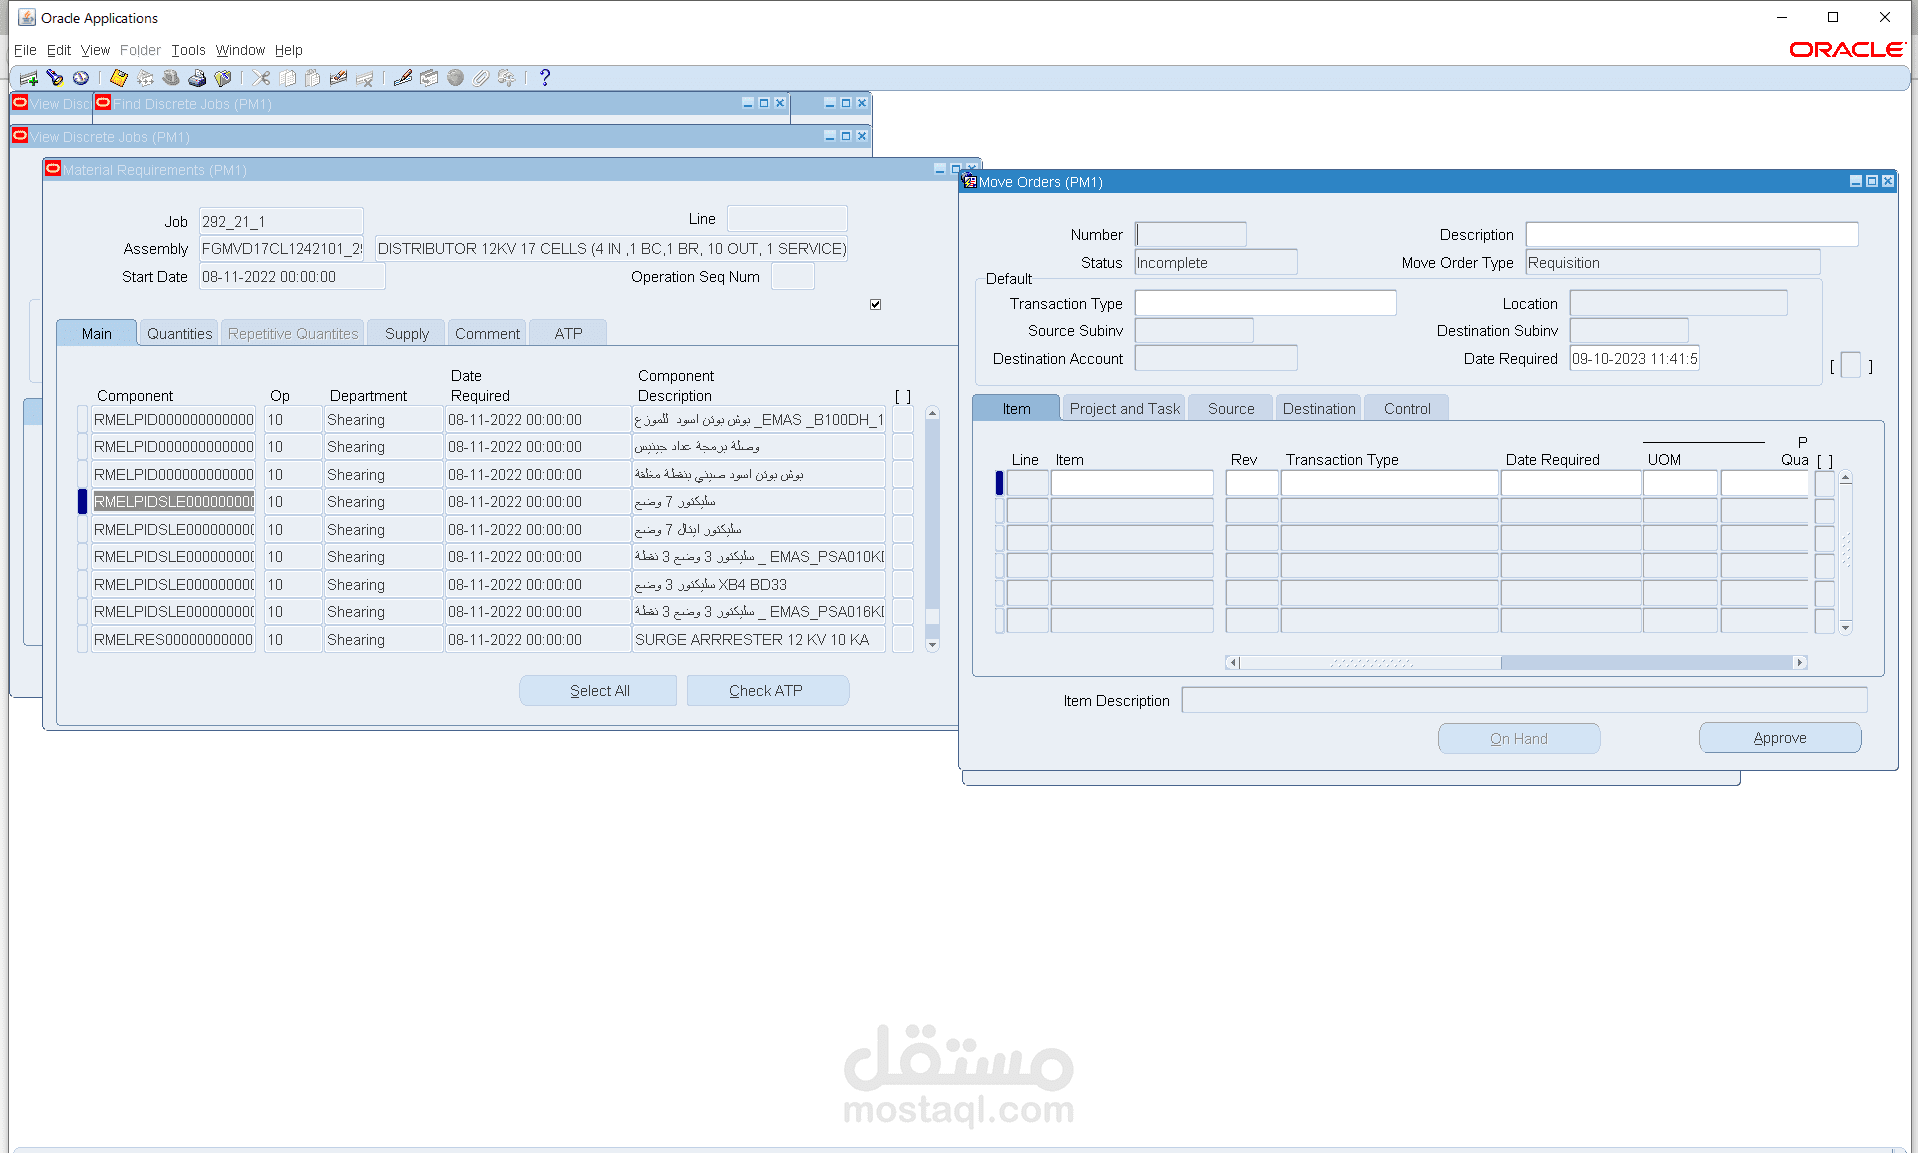Open the File menu
This screenshot has width=1918, height=1153.
[x=25, y=50]
